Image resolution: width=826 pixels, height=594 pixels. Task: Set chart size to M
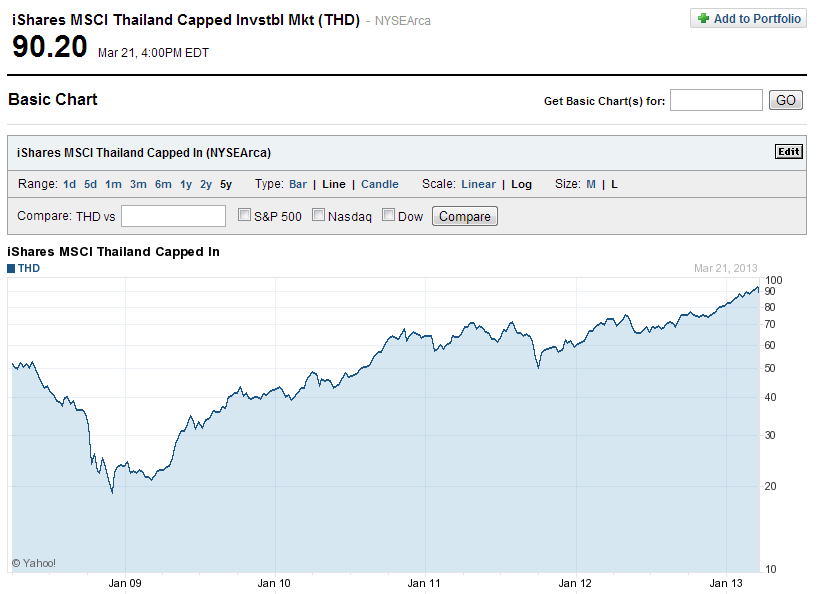point(591,184)
